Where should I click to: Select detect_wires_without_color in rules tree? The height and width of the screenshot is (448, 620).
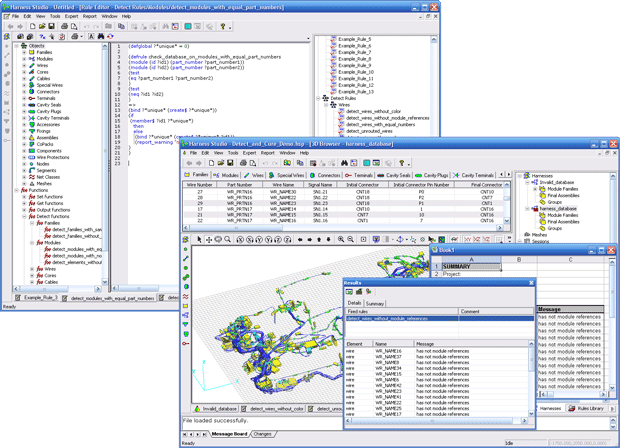373,111
